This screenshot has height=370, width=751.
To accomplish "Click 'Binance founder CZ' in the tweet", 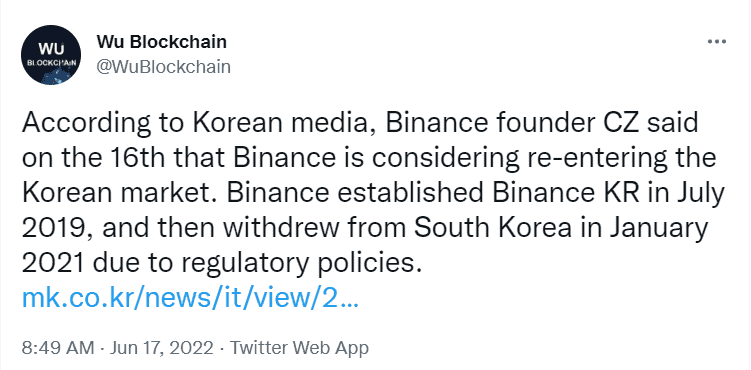I will [x=511, y=124].
